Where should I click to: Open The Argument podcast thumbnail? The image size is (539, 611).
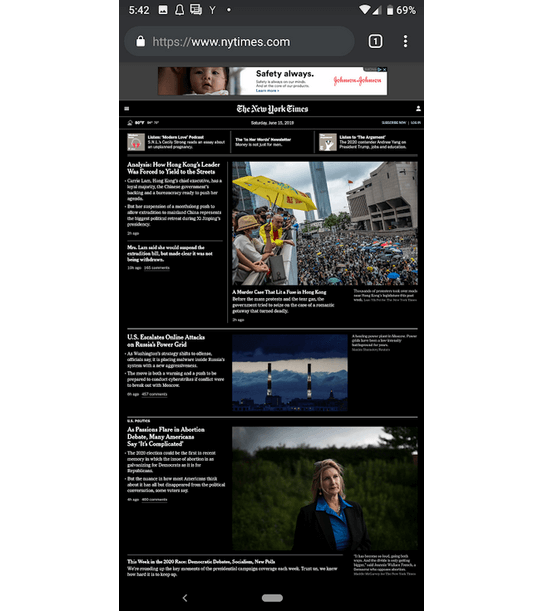[x=328, y=142]
